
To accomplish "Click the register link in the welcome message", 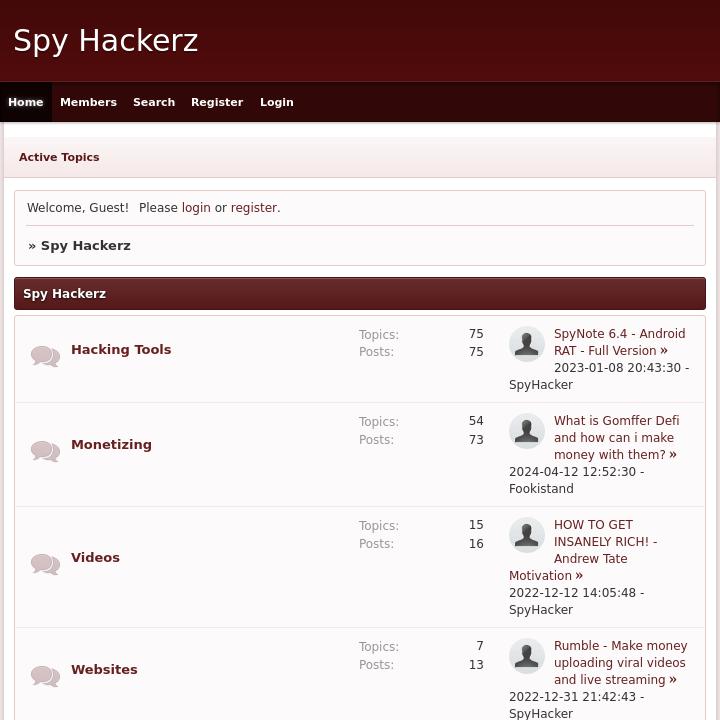I will pyautogui.click(x=254, y=208).
